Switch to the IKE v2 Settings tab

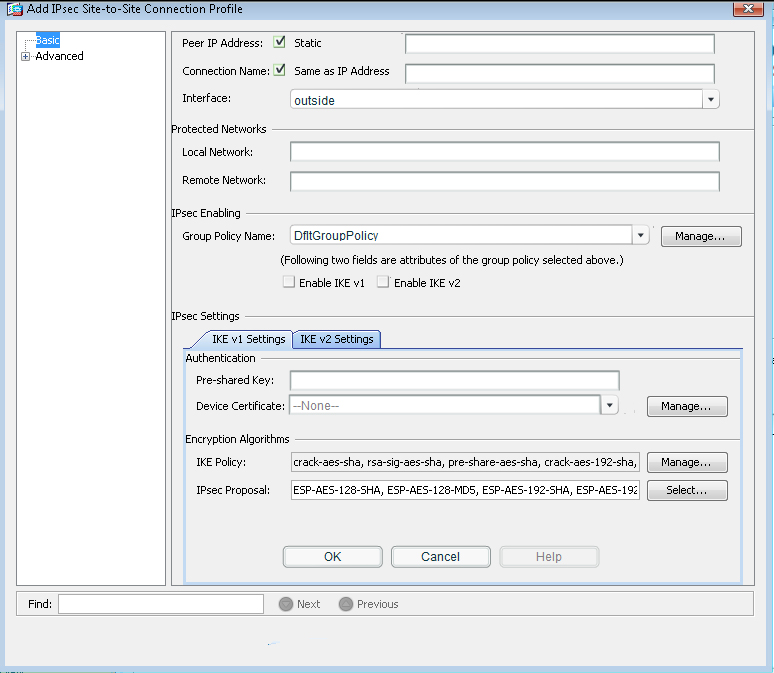[x=336, y=339]
